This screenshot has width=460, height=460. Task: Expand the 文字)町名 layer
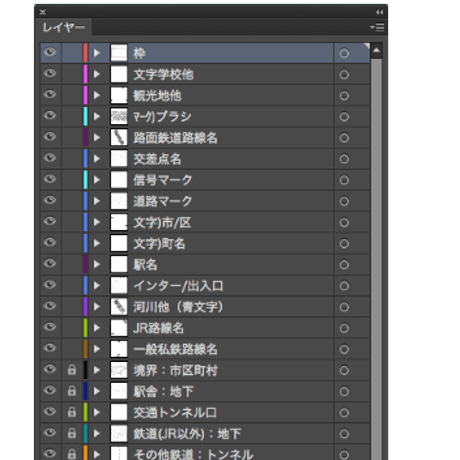coord(97,243)
